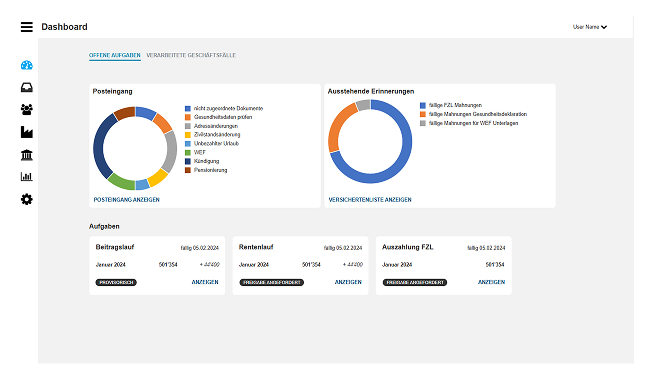The width and height of the screenshot is (650, 380).
Task: Open the settings gear icon in sidebar
Action: point(27,199)
